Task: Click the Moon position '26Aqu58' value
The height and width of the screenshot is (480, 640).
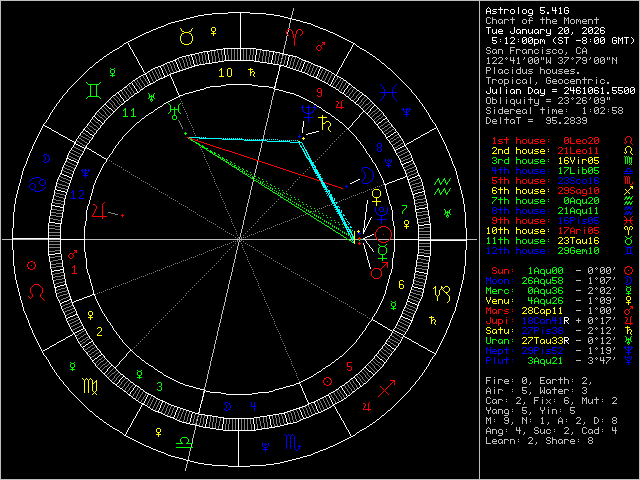Action: click(542, 281)
